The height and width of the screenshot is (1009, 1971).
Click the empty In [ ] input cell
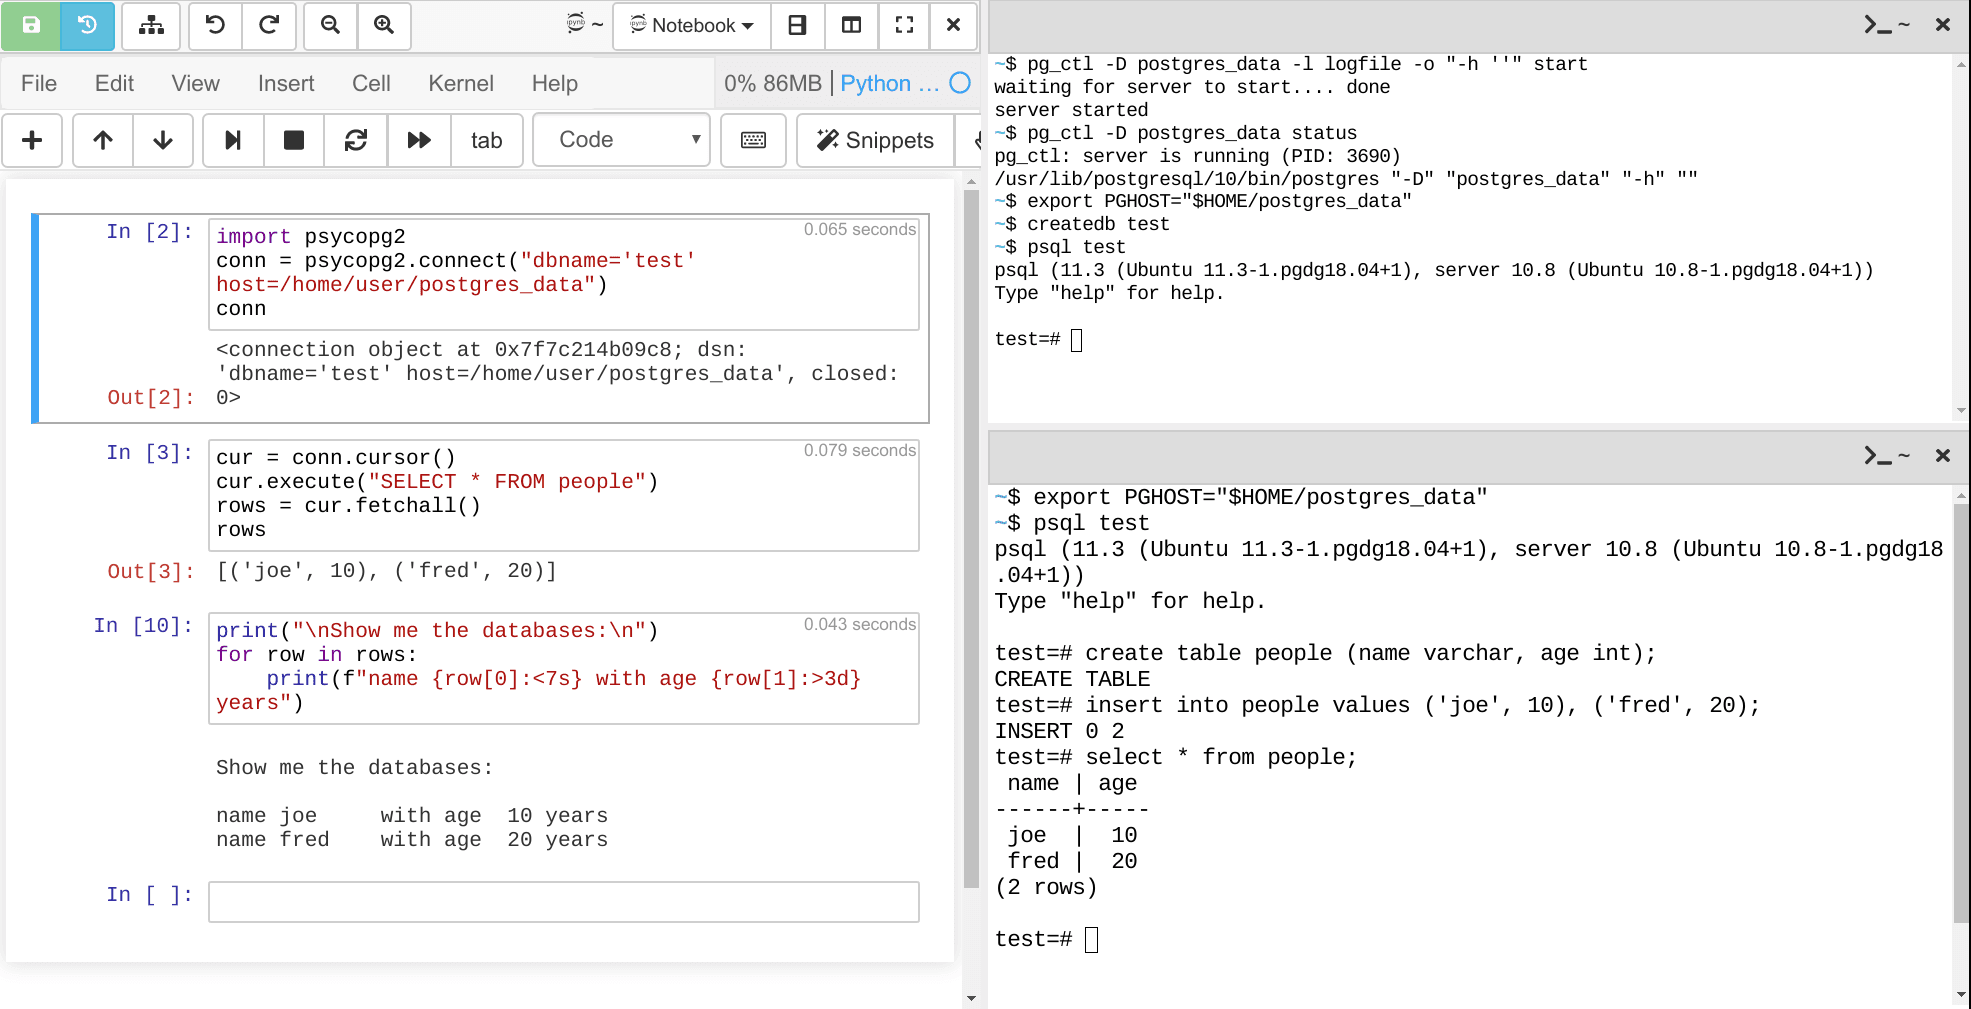563,901
